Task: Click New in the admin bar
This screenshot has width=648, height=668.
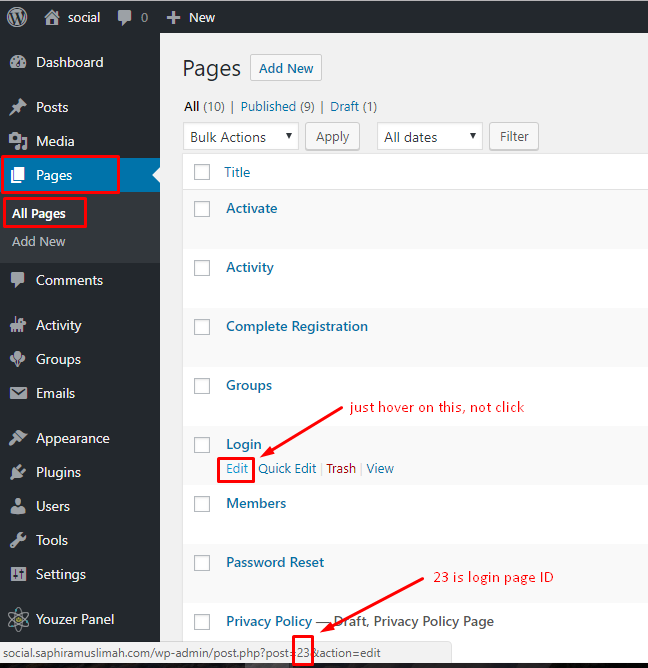Action: pyautogui.click(x=202, y=17)
